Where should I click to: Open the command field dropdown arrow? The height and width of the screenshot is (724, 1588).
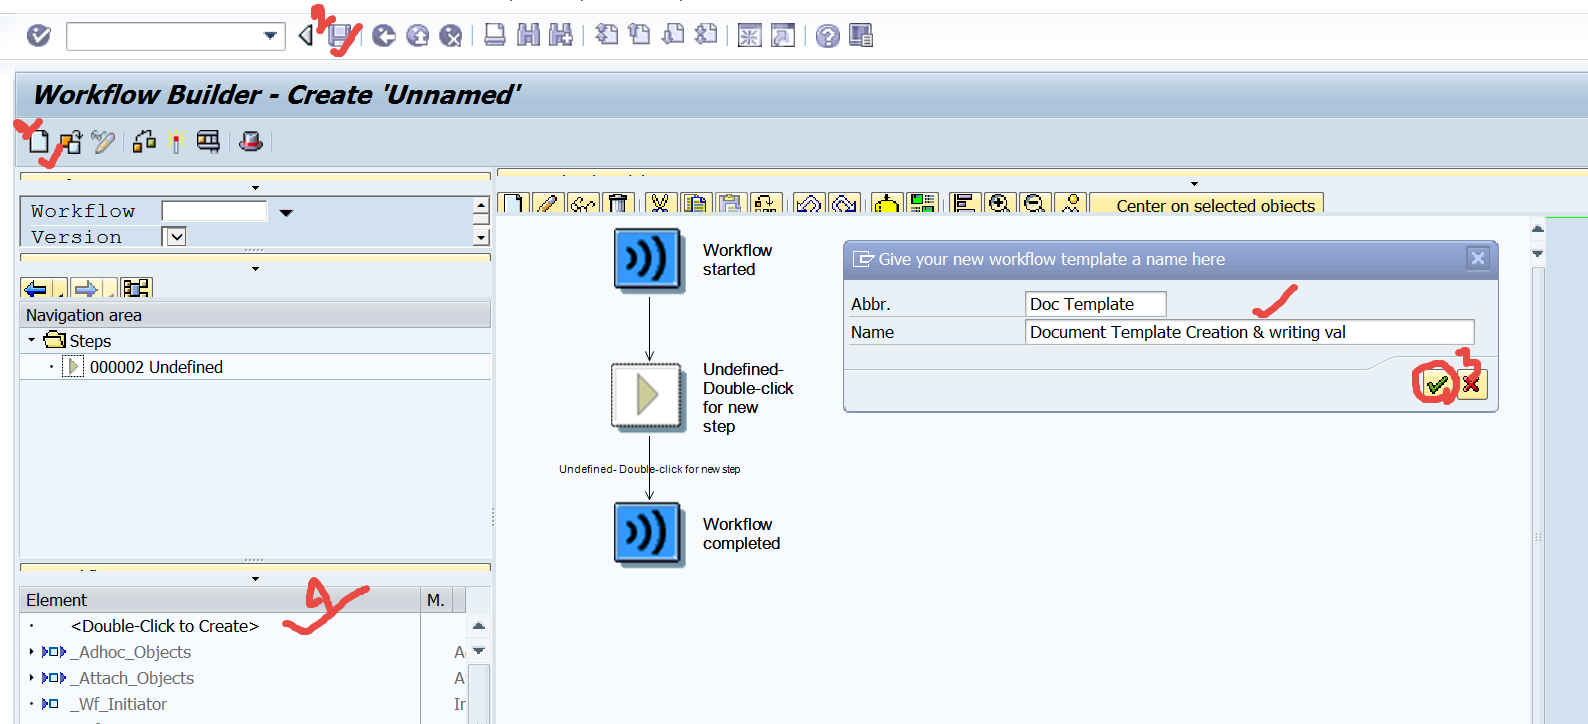point(270,36)
